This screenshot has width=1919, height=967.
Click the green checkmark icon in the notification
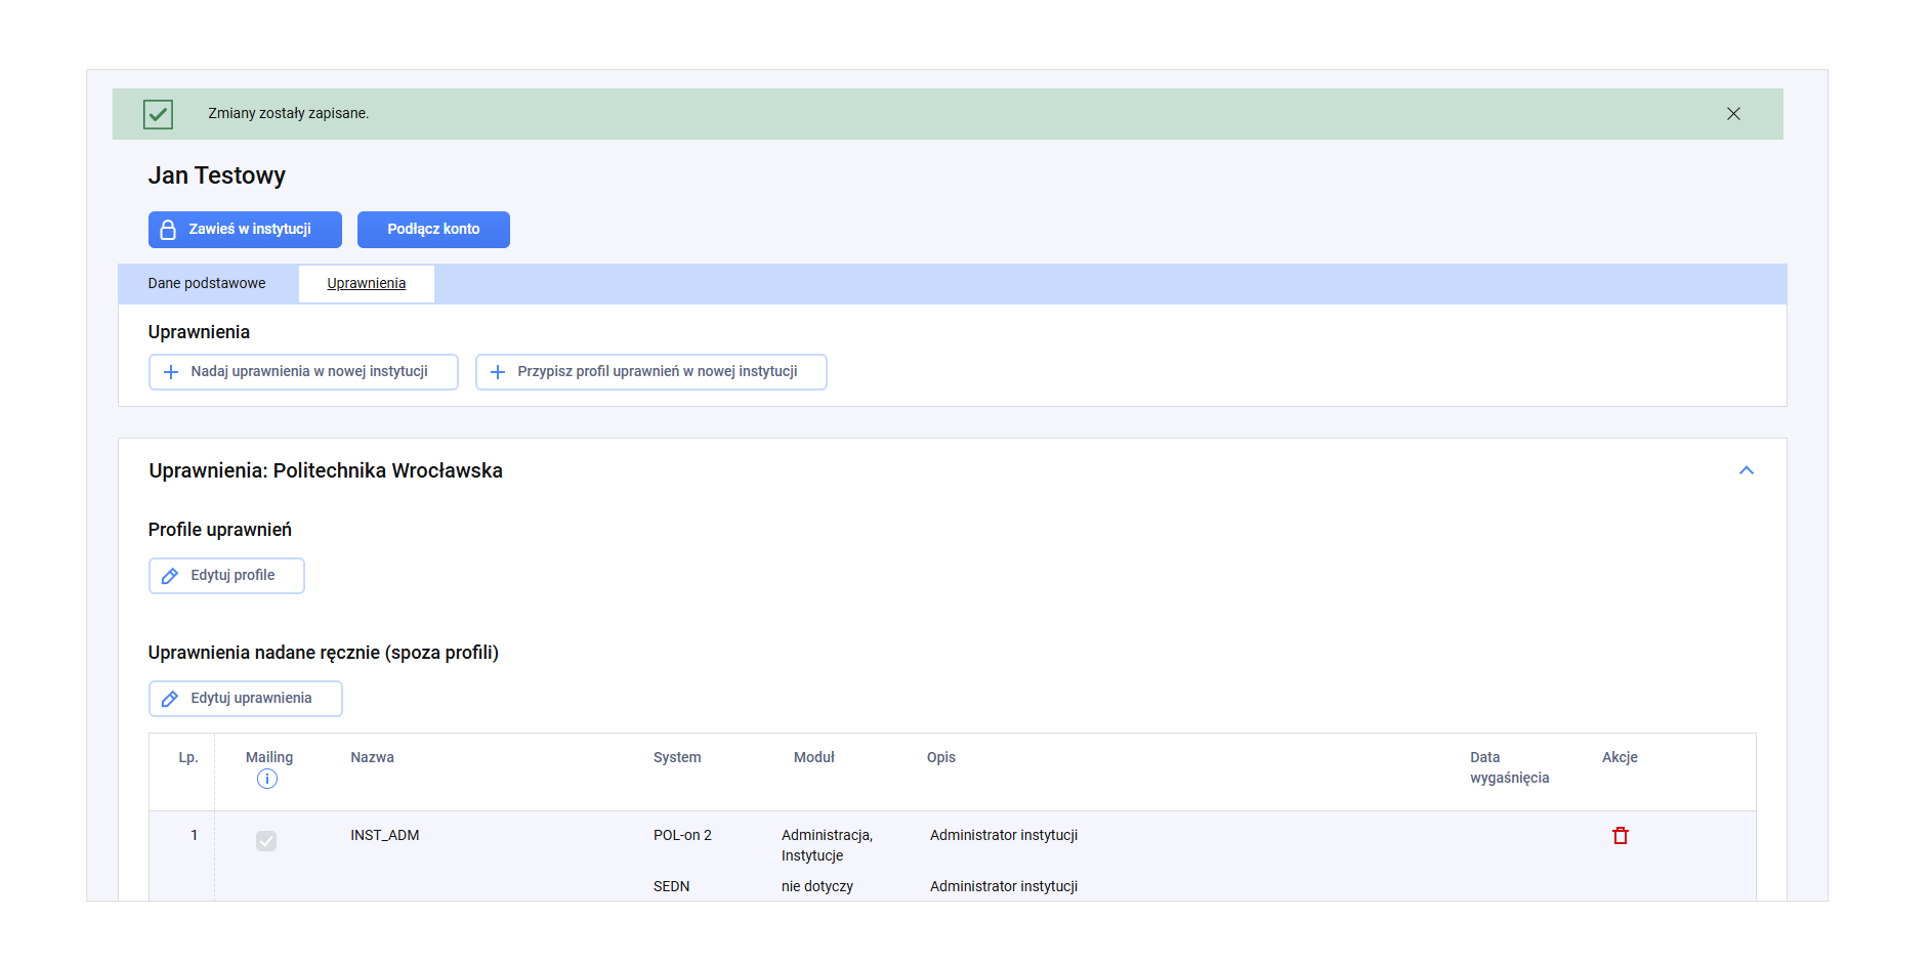(x=158, y=114)
